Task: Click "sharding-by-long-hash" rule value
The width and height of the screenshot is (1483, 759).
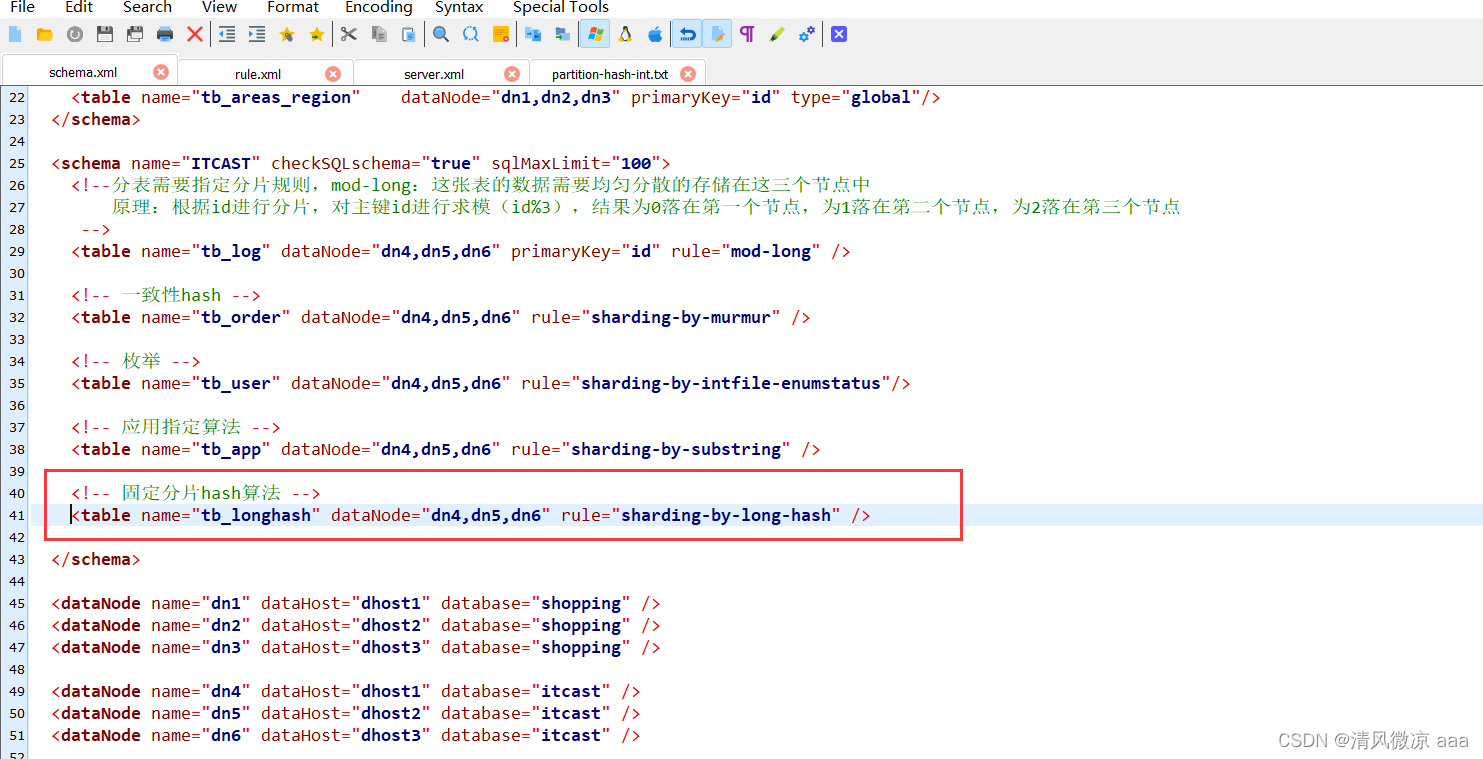Action: click(x=726, y=515)
